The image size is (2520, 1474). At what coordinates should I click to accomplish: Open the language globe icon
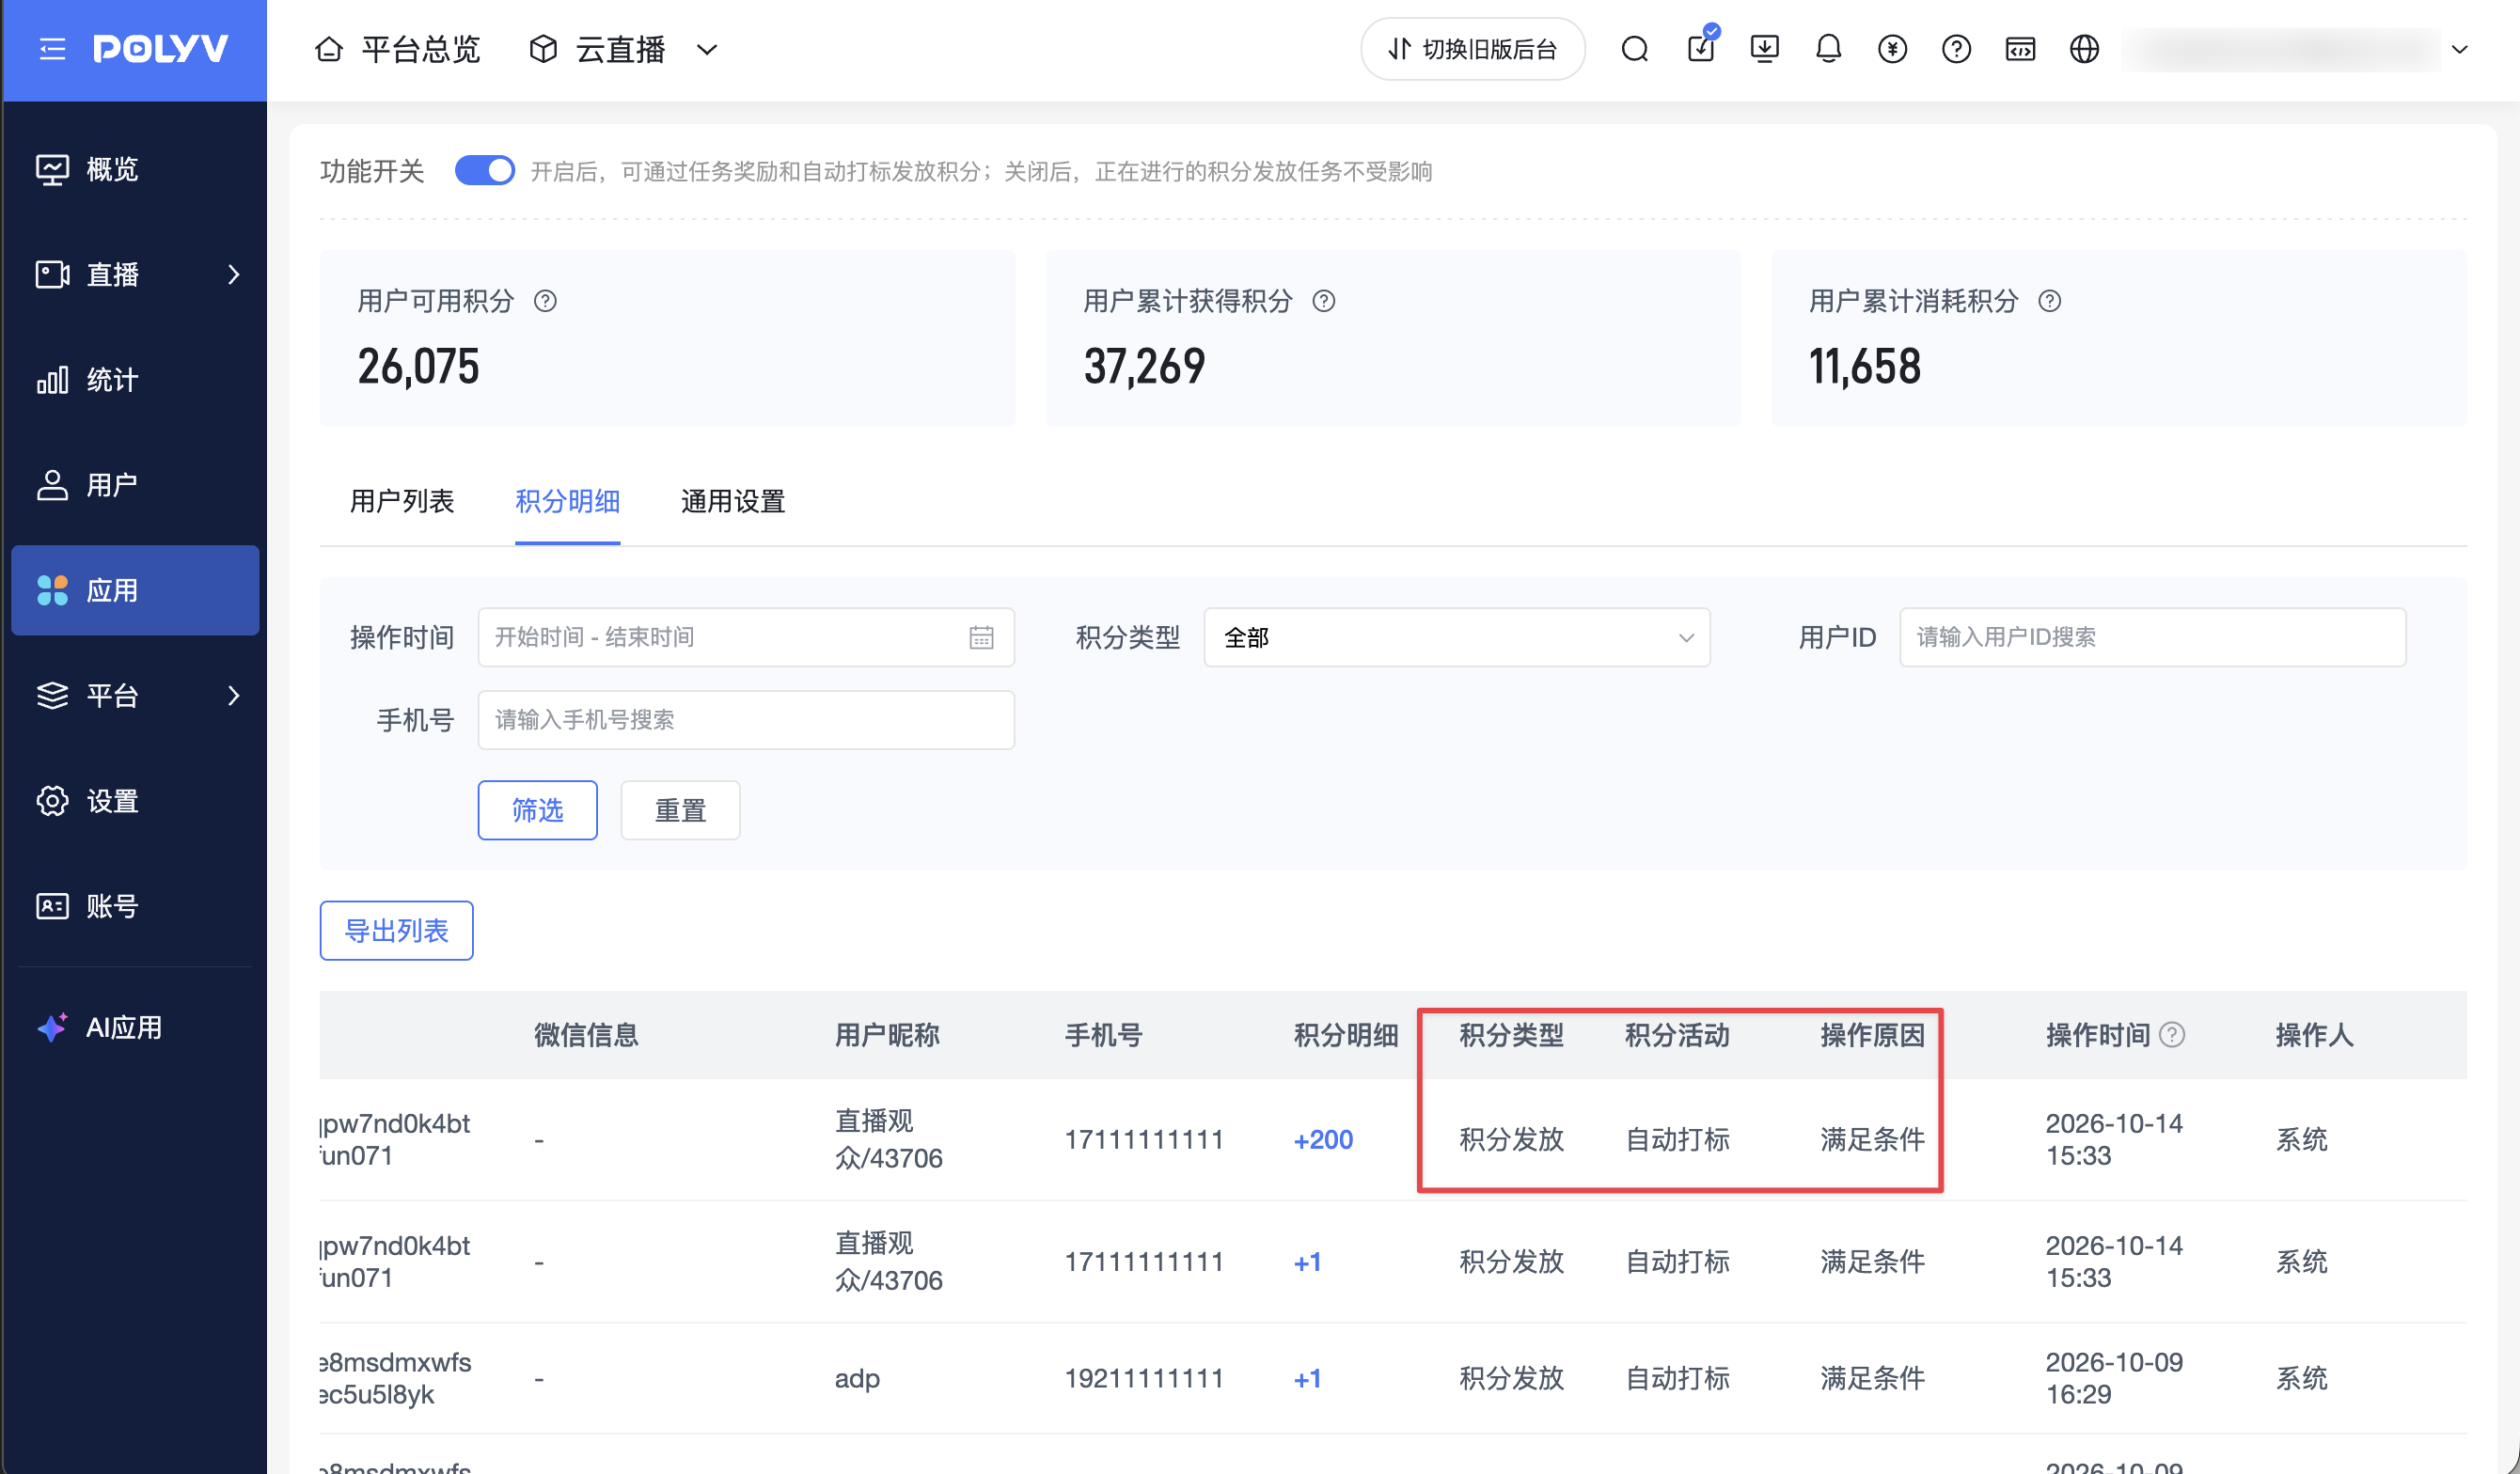pos(2084,49)
